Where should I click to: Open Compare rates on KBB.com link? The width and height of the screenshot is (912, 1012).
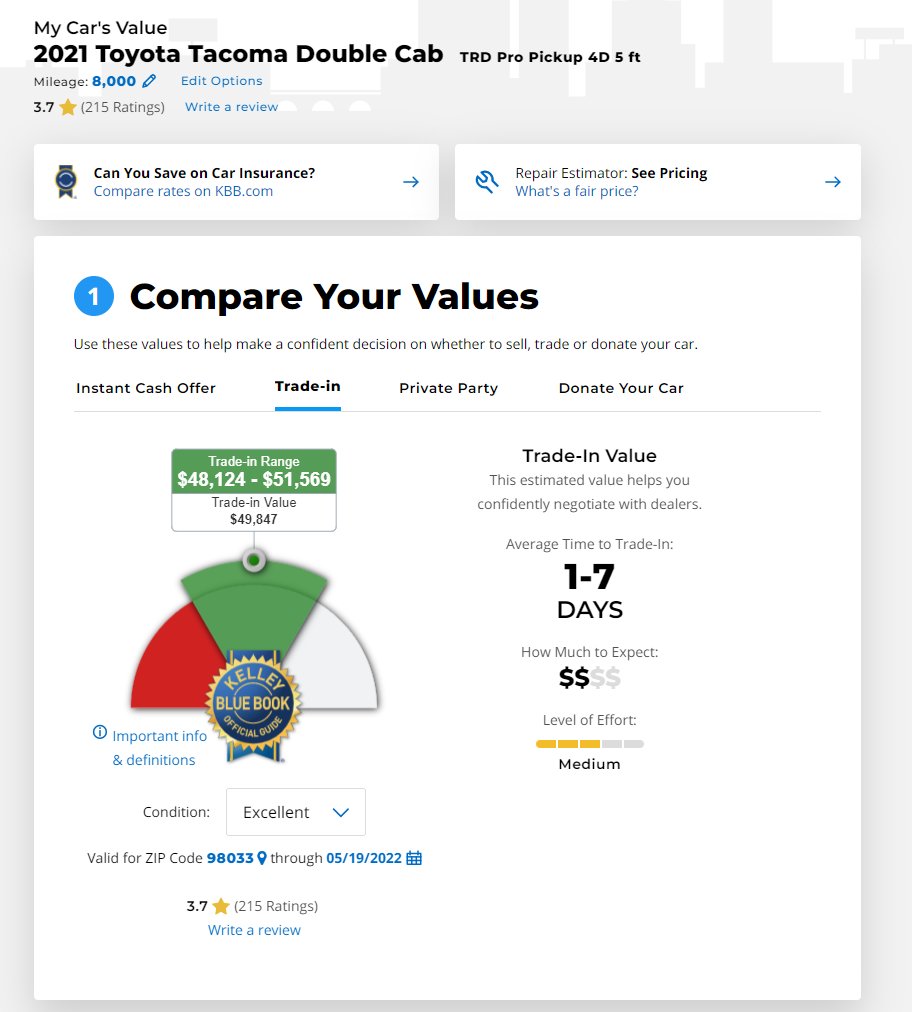tap(183, 191)
